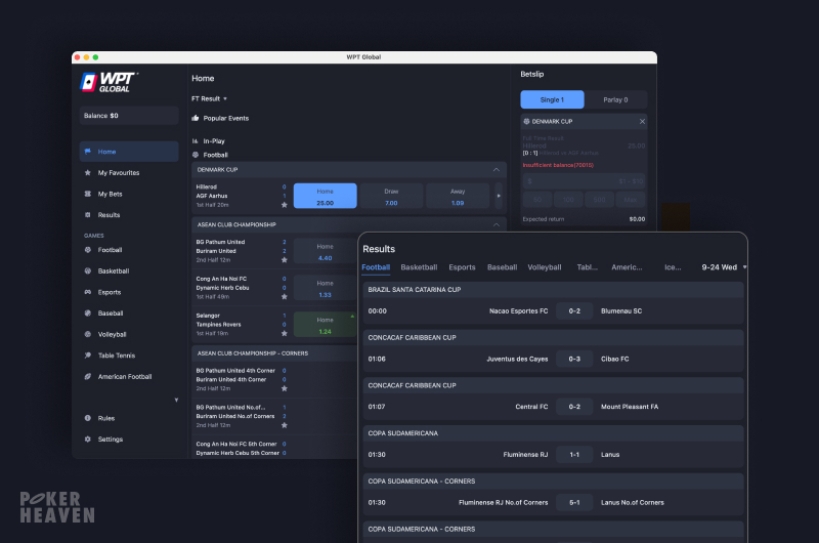Click 1-1 score Fluminense RJ vs Lanus
This screenshot has height=543, width=819.
point(575,455)
